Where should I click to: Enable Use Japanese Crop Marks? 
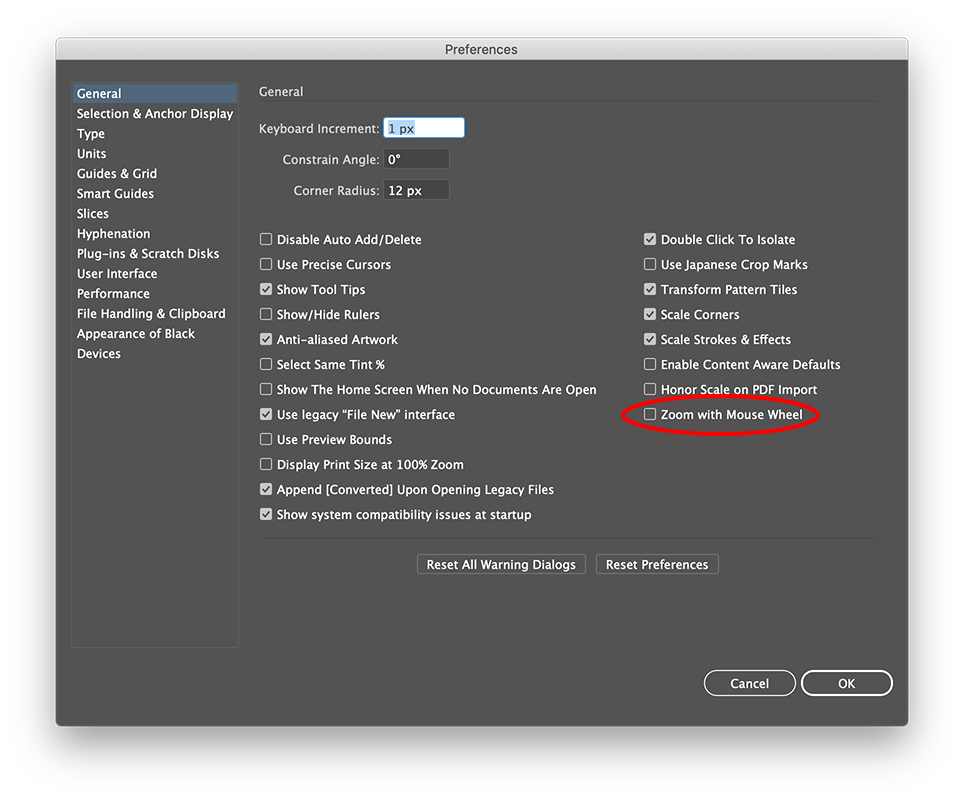point(650,264)
